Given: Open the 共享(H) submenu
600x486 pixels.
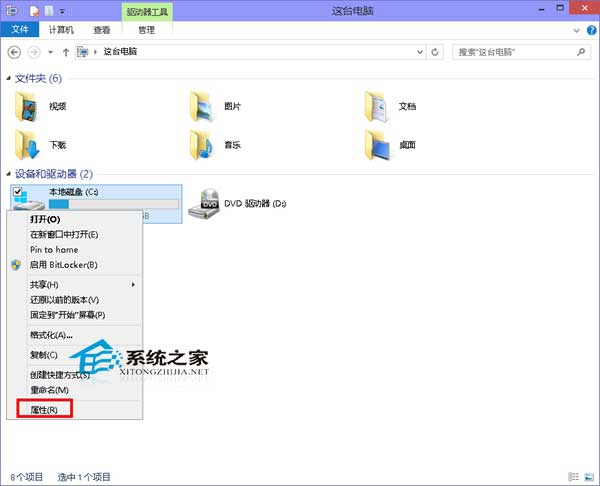Looking at the screenshot, I should pyautogui.click(x=74, y=285).
